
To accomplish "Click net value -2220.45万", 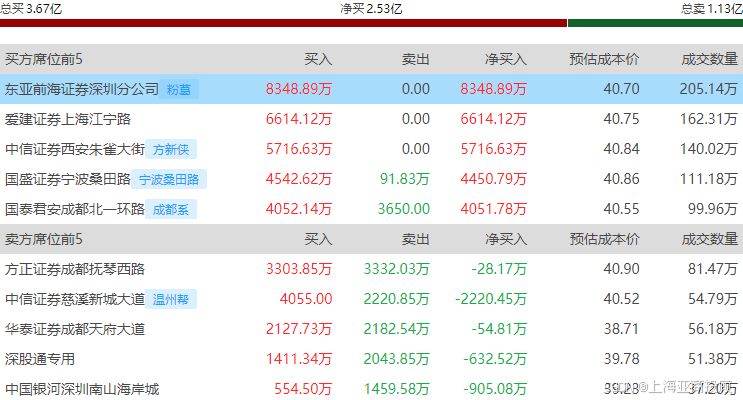I will [x=490, y=299].
